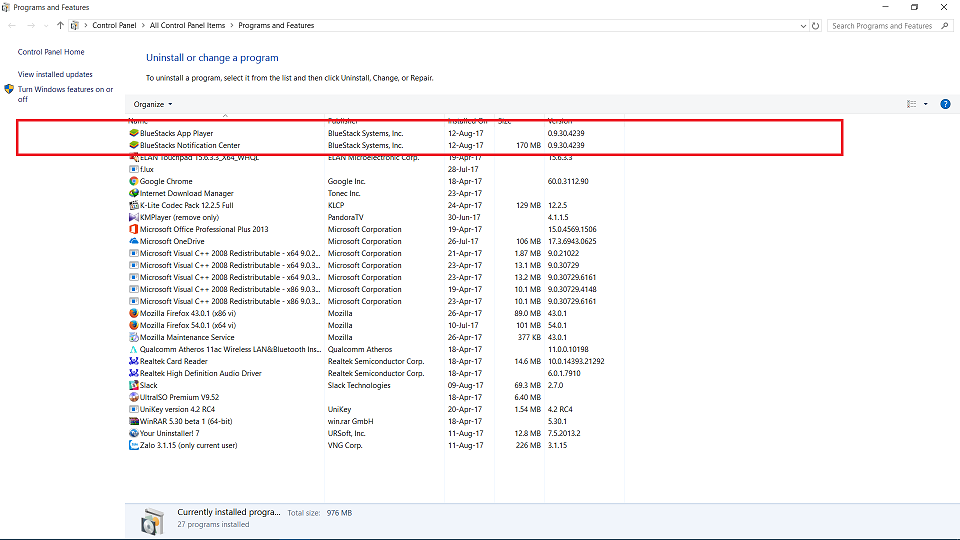Click the KMPlayer program icon
The image size is (960, 540).
134,217
